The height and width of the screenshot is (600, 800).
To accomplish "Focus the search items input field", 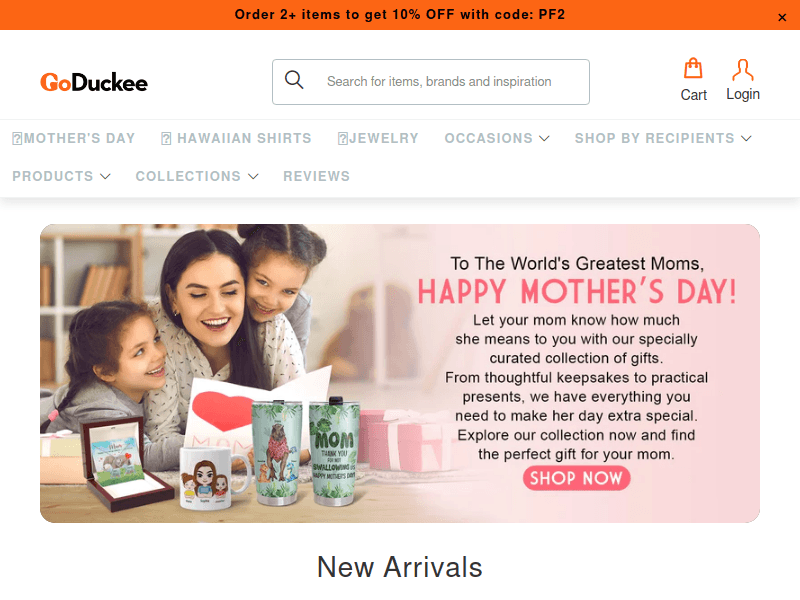I will tap(439, 82).
